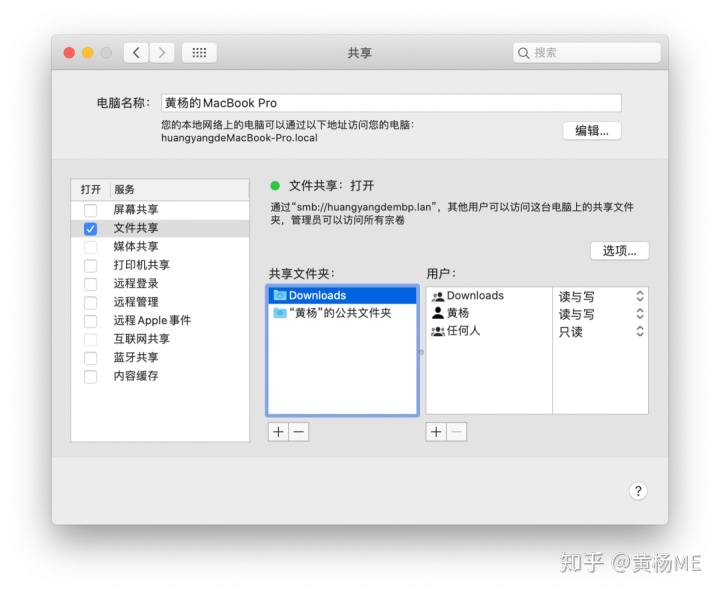Enable 蓝牙共享 checkbox
The width and height of the screenshot is (720, 593).
coord(90,358)
